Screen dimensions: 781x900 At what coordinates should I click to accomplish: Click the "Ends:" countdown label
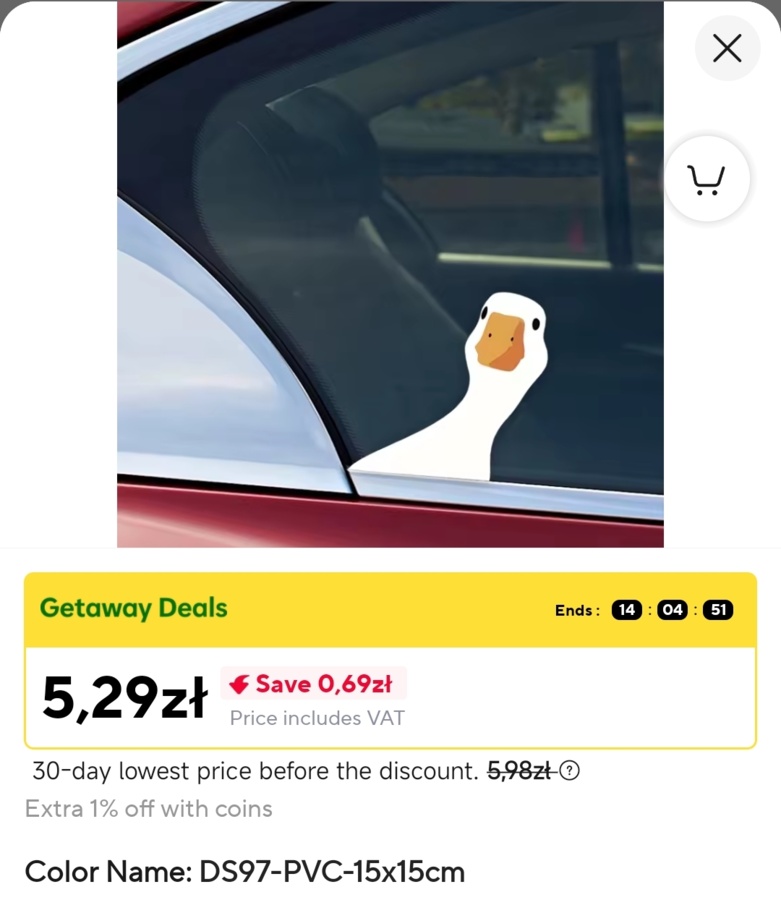tap(577, 610)
